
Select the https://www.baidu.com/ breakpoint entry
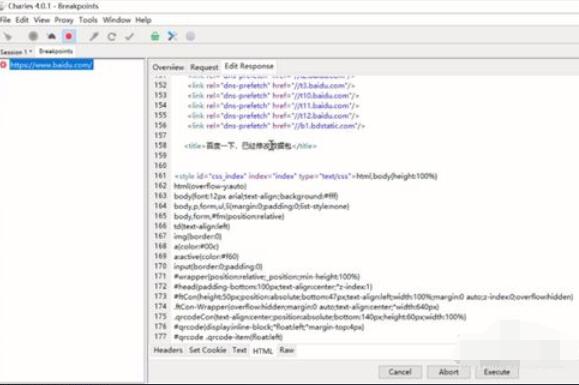tap(51, 65)
